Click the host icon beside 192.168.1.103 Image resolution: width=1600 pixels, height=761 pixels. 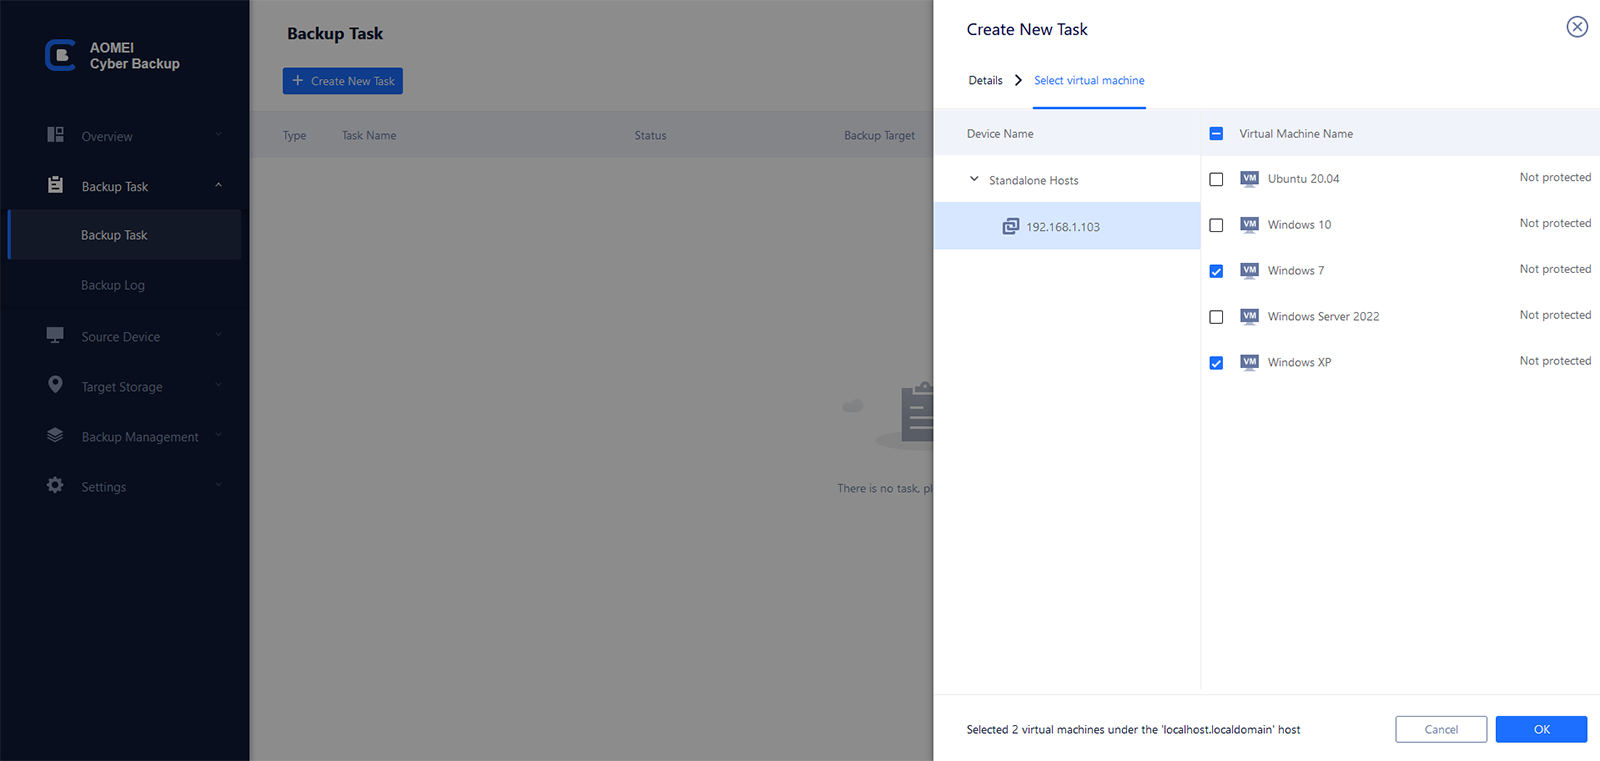(1011, 227)
